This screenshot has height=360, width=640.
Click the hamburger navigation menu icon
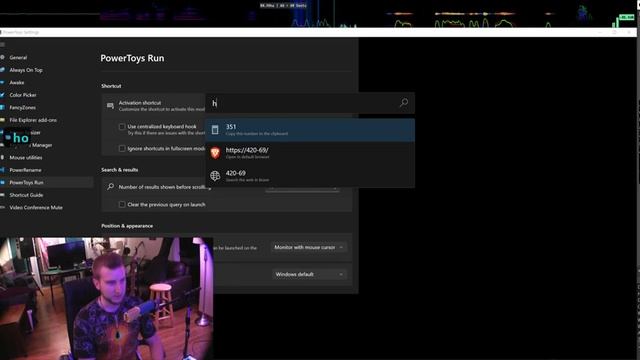point(2,44)
